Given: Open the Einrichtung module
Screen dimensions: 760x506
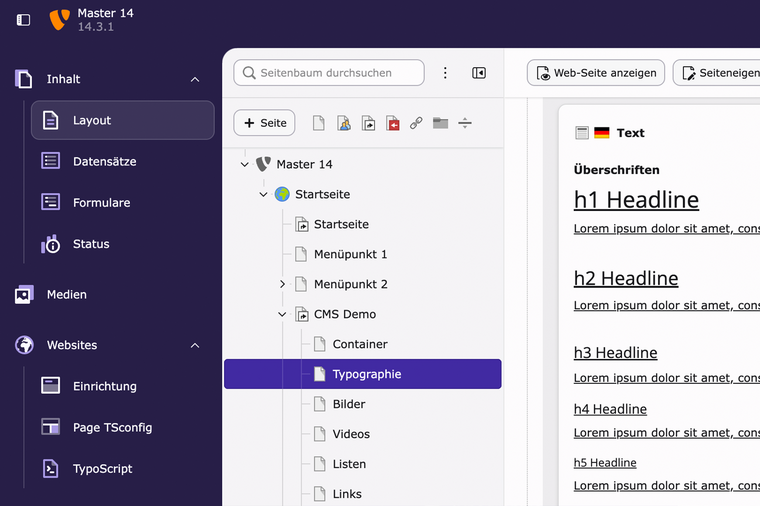Looking at the screenshot, I should click(123, 386).
